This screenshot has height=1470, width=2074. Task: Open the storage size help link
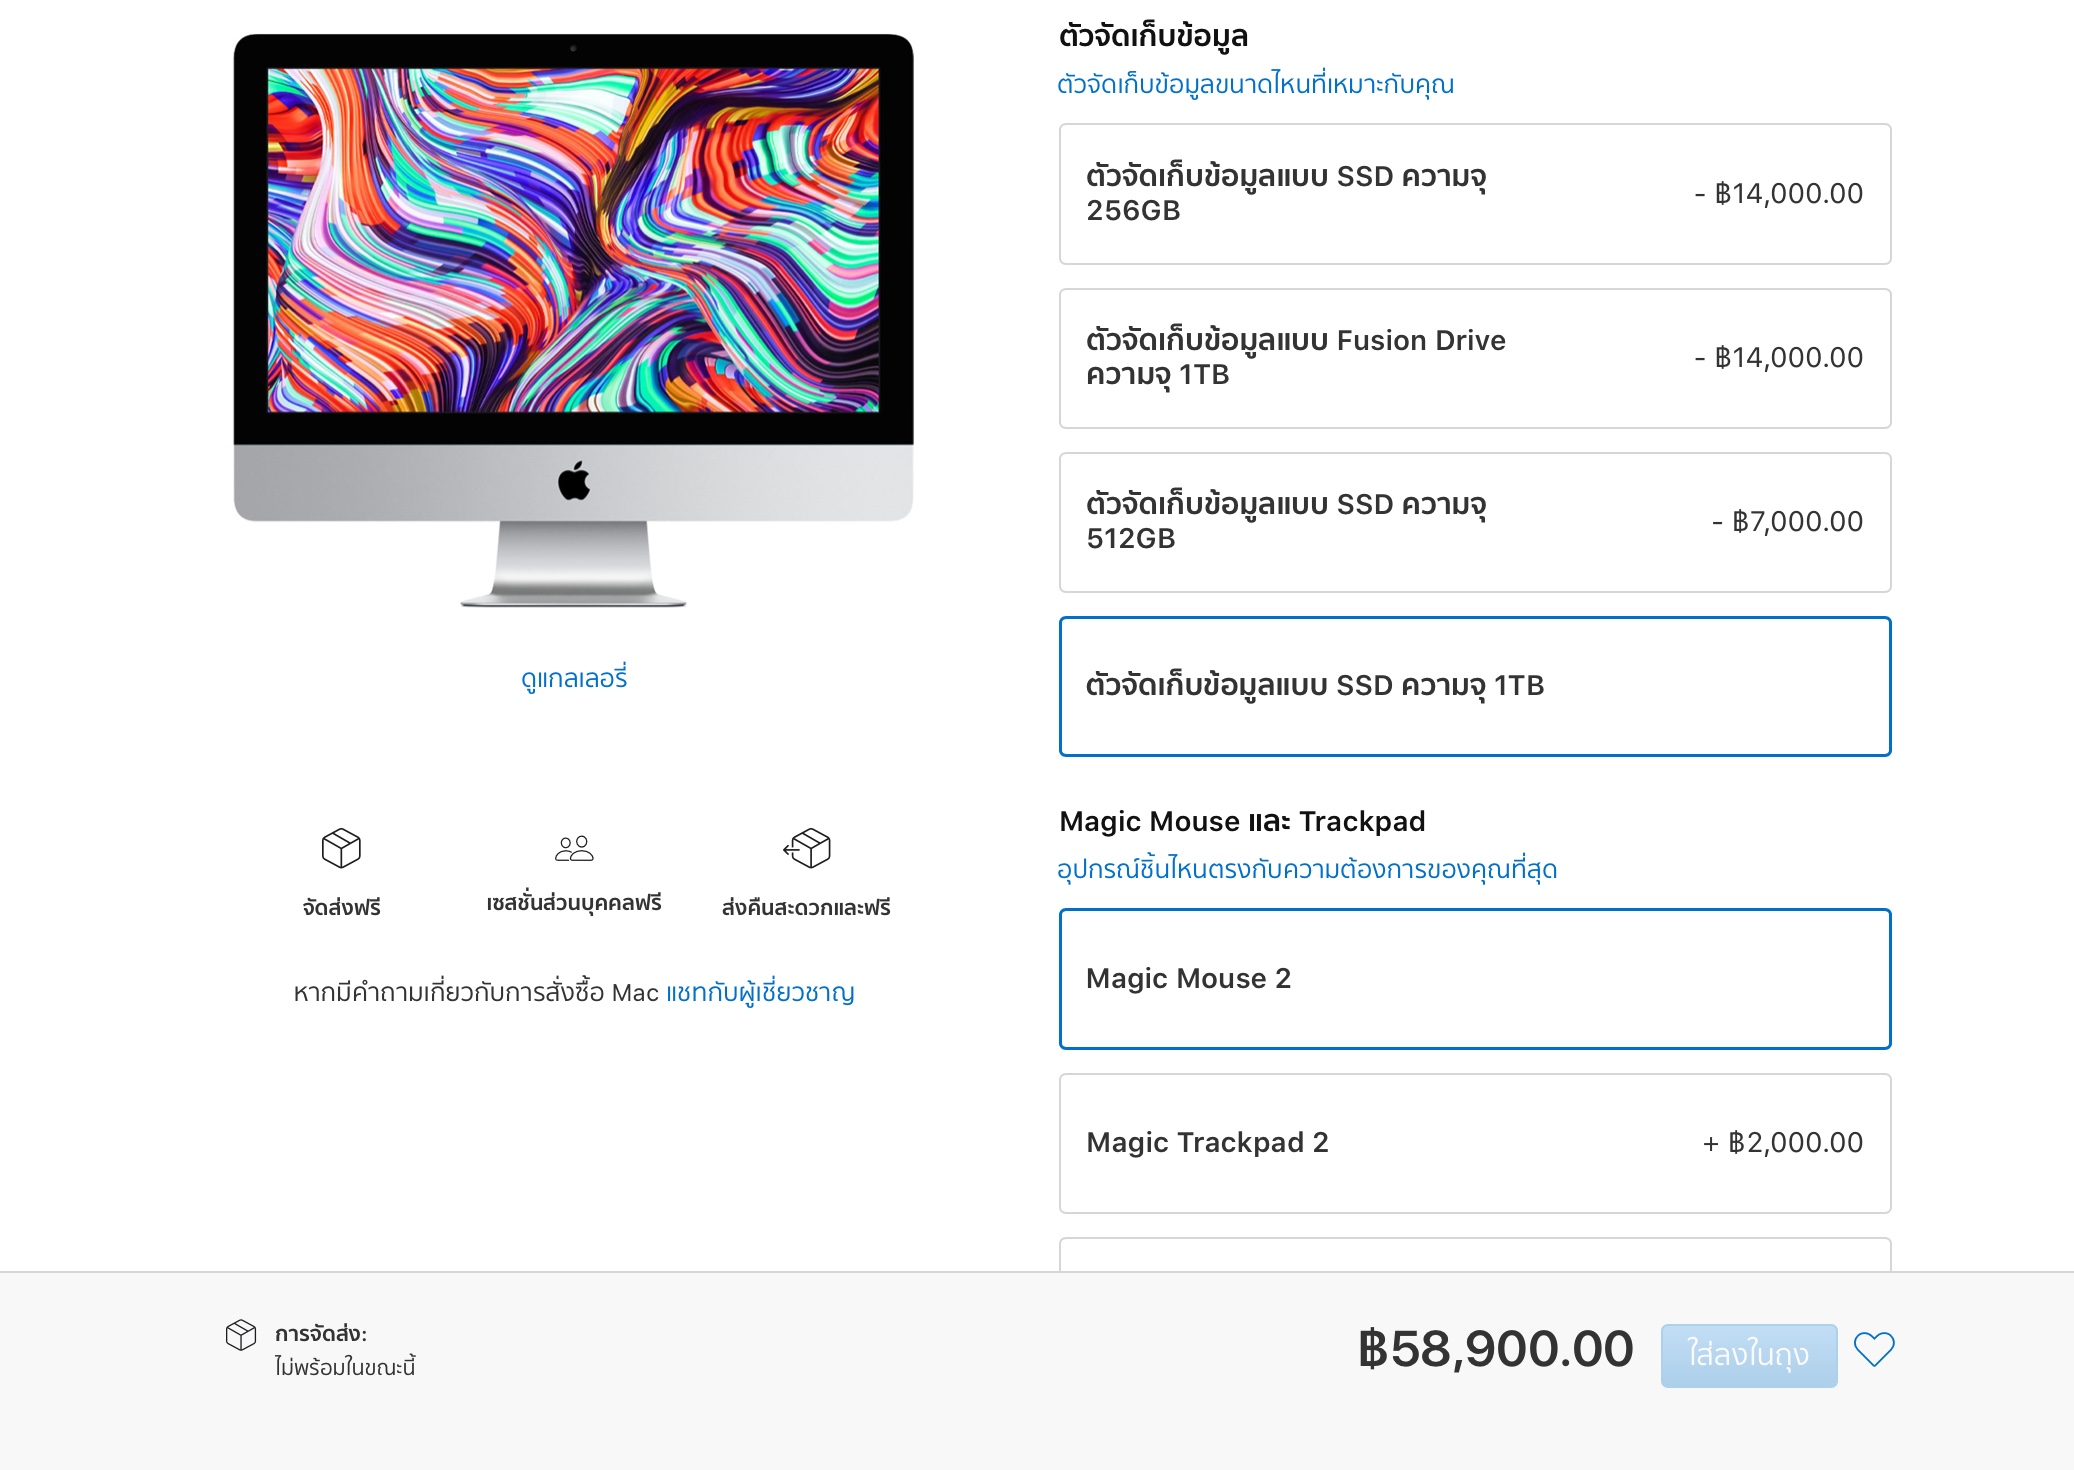click(1255, 84)
